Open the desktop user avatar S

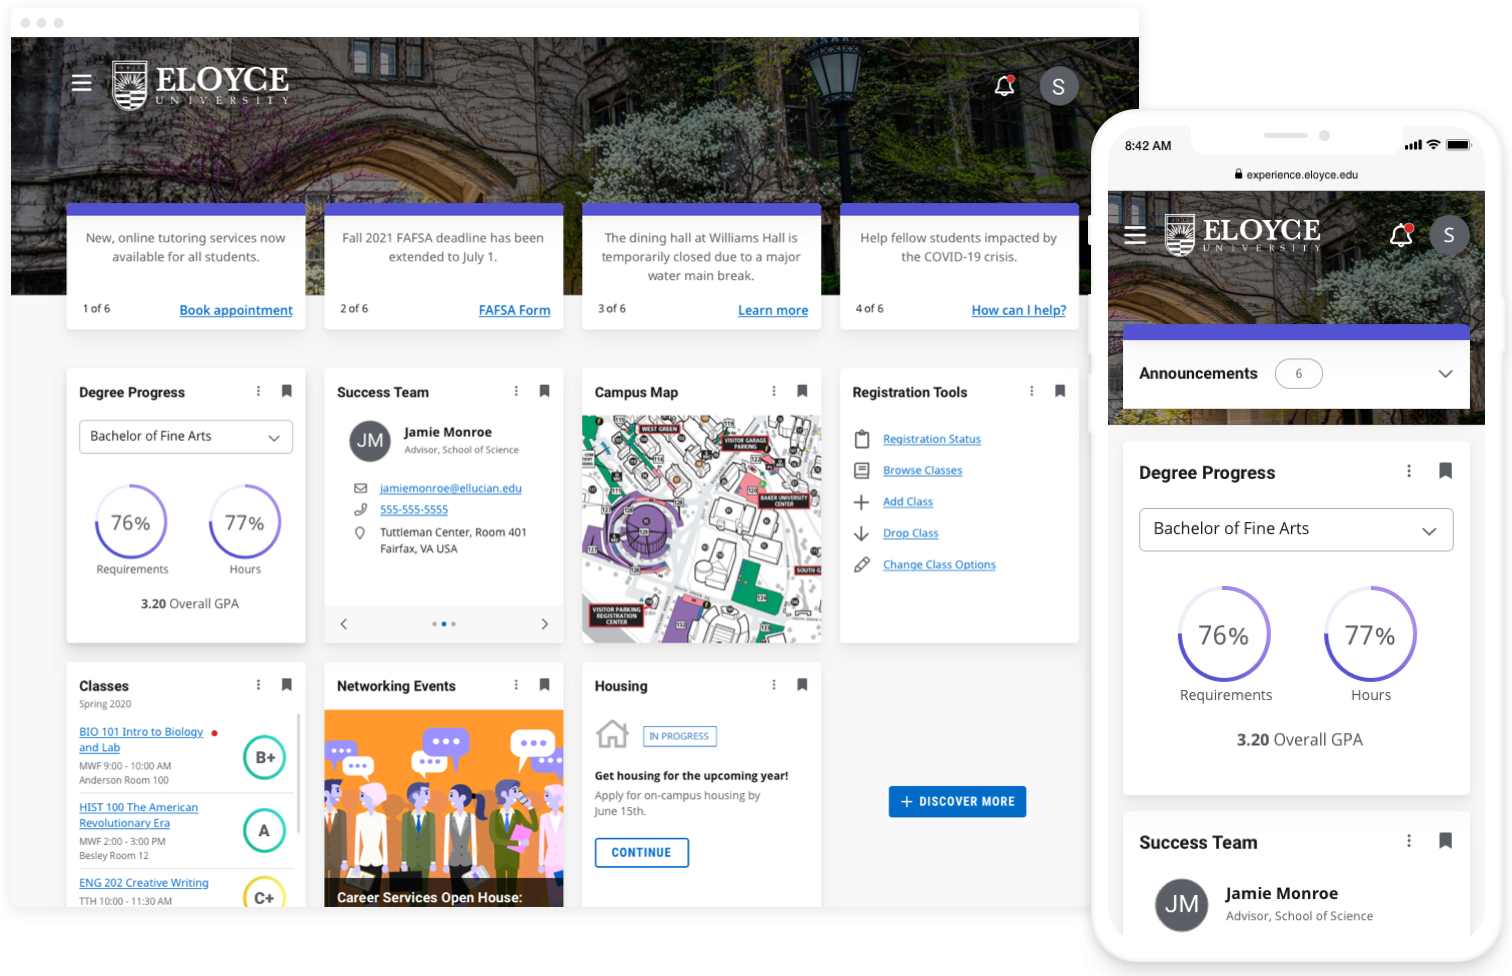(1059, 87)
